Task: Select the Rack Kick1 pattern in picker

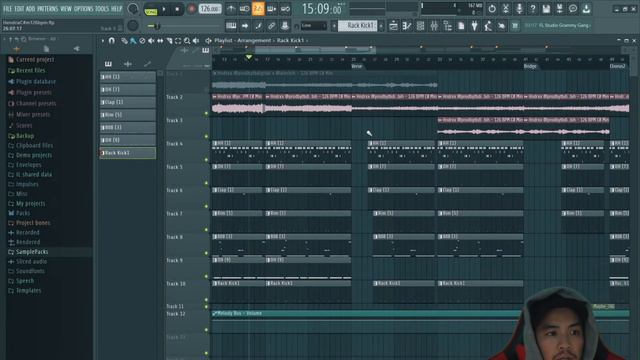Action: tap(128, 153)
